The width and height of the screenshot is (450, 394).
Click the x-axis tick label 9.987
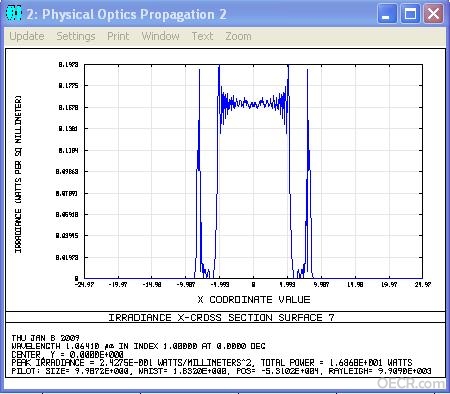click(321, 285)
